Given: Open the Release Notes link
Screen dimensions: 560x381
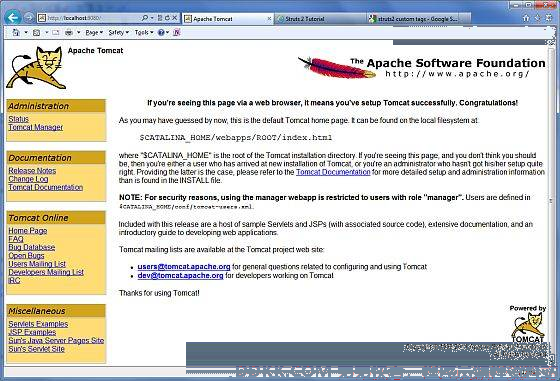Looking at the screenshot, I should click(x=32, y=171).
